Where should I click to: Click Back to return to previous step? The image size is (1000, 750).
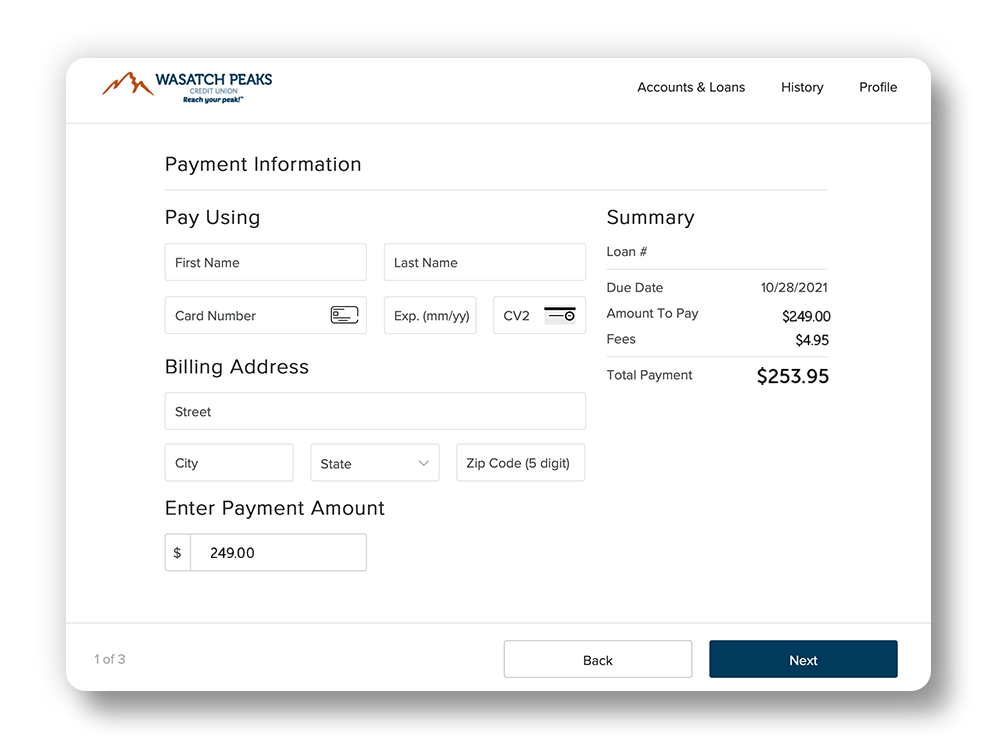pyautogui.click(x=597, y=659)
